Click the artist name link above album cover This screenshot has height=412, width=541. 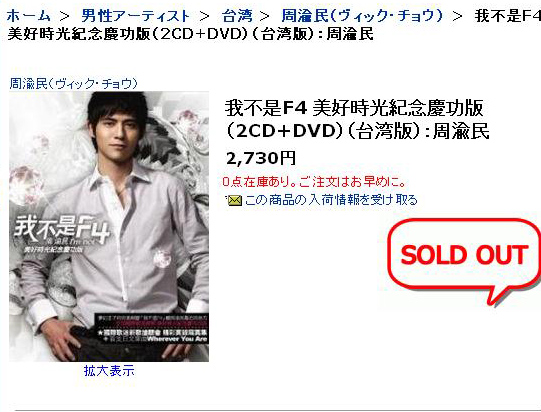click(x=73, y=84)
